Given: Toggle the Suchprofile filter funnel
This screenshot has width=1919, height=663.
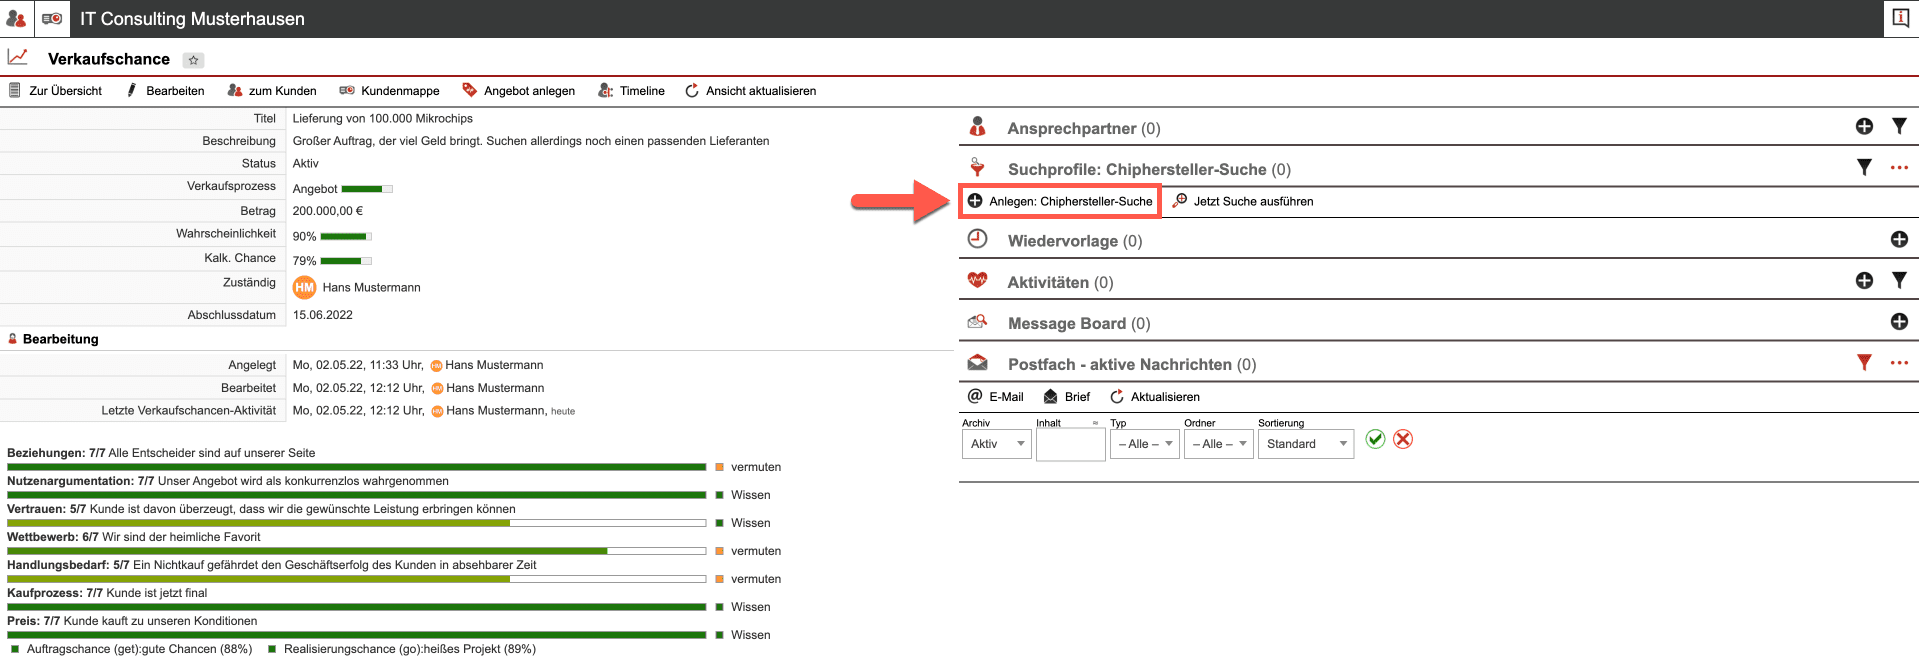Looking at the screenshot, I should click(x=1864, y=168).
